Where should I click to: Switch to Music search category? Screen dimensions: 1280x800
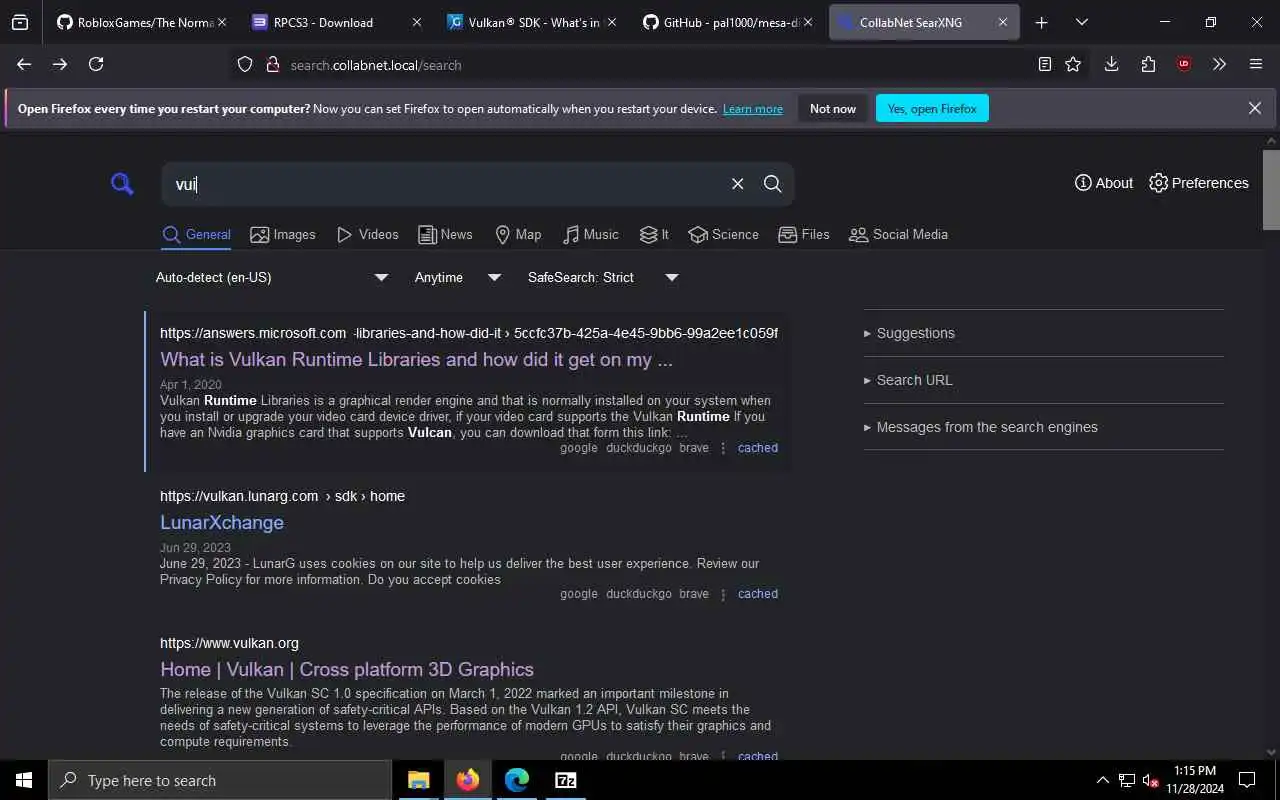pos(591,234)
